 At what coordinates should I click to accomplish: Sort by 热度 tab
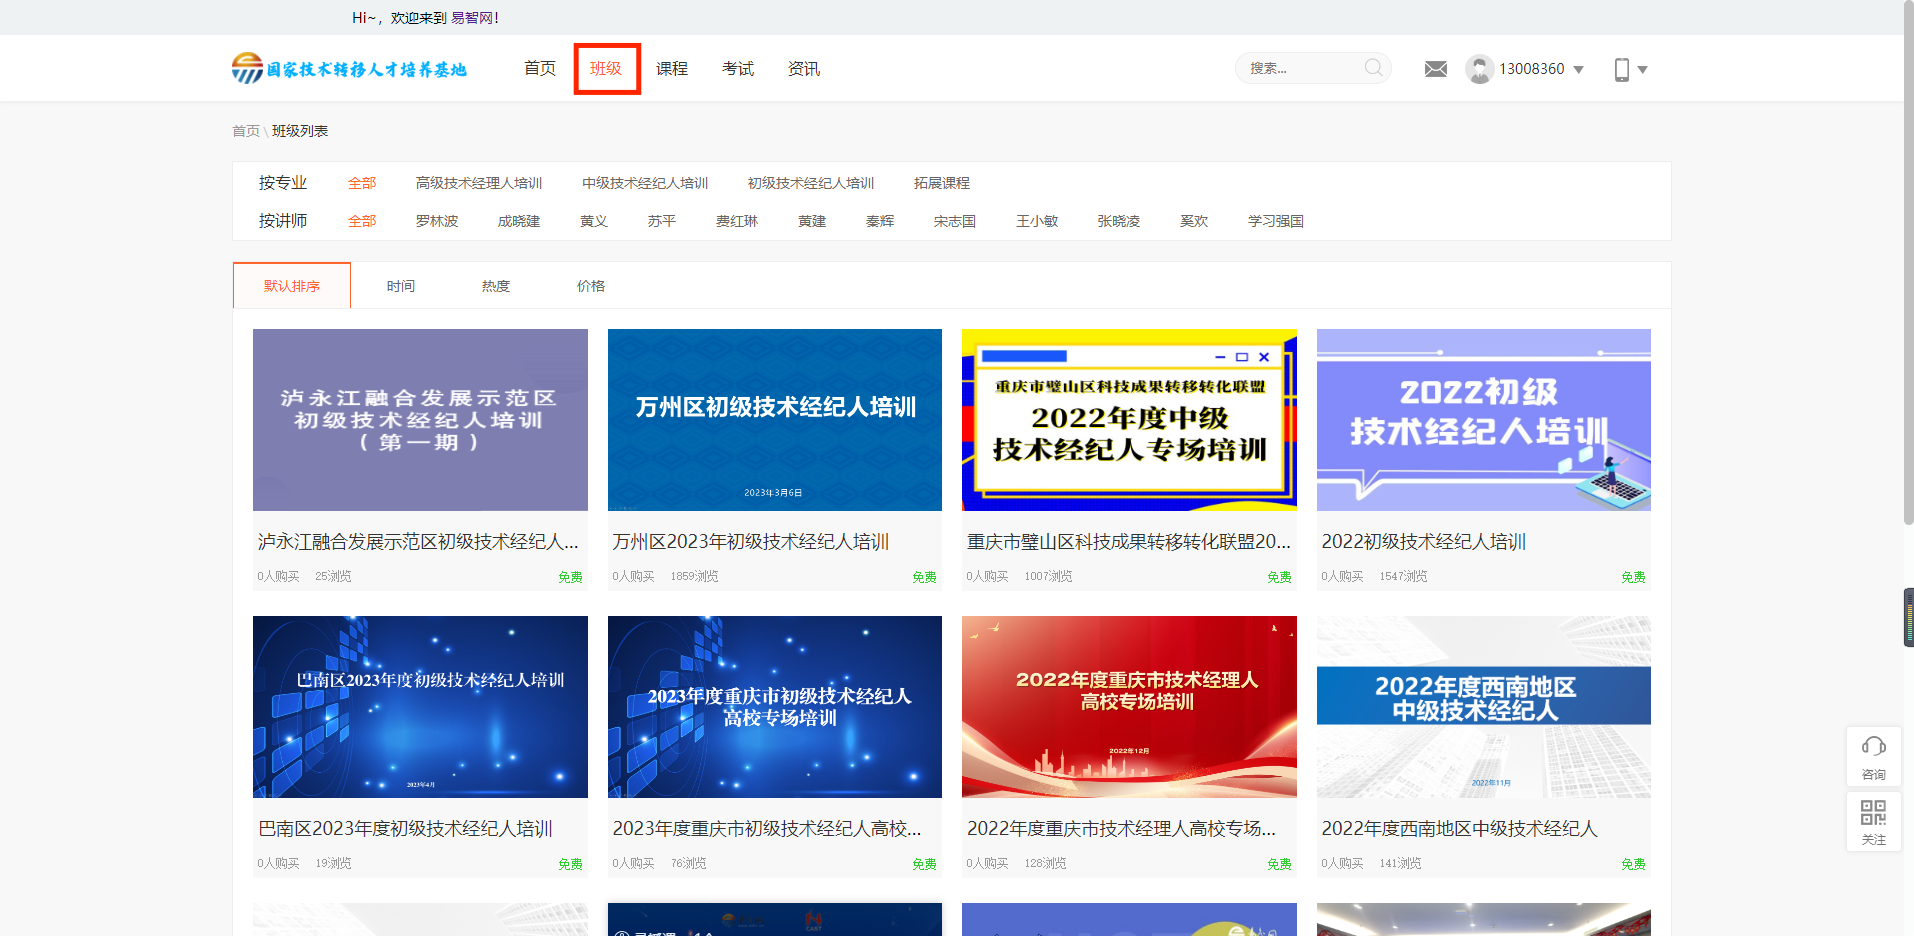pos(496,286)
